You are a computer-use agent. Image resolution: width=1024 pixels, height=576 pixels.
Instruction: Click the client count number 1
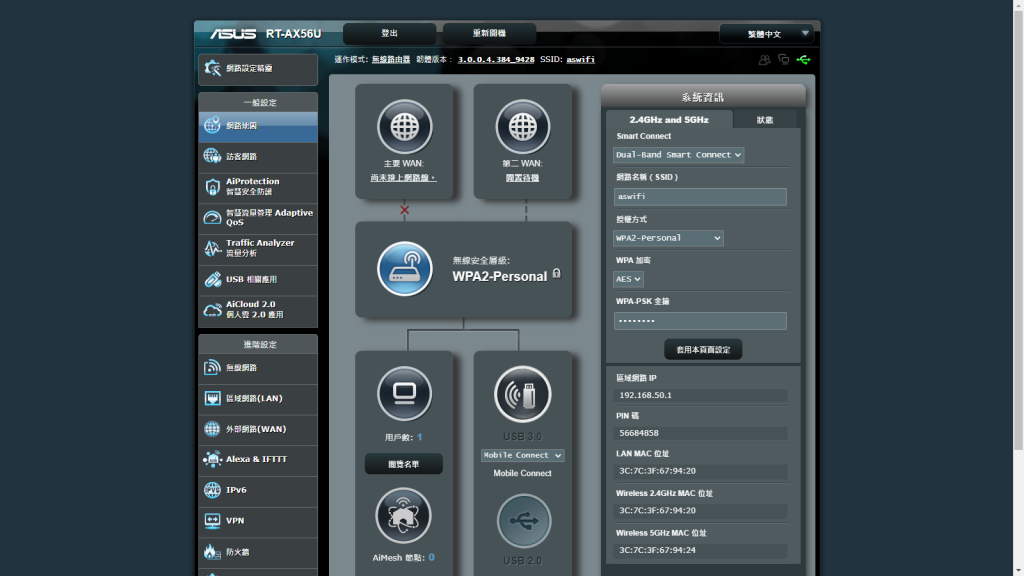[x=419, y=437]
